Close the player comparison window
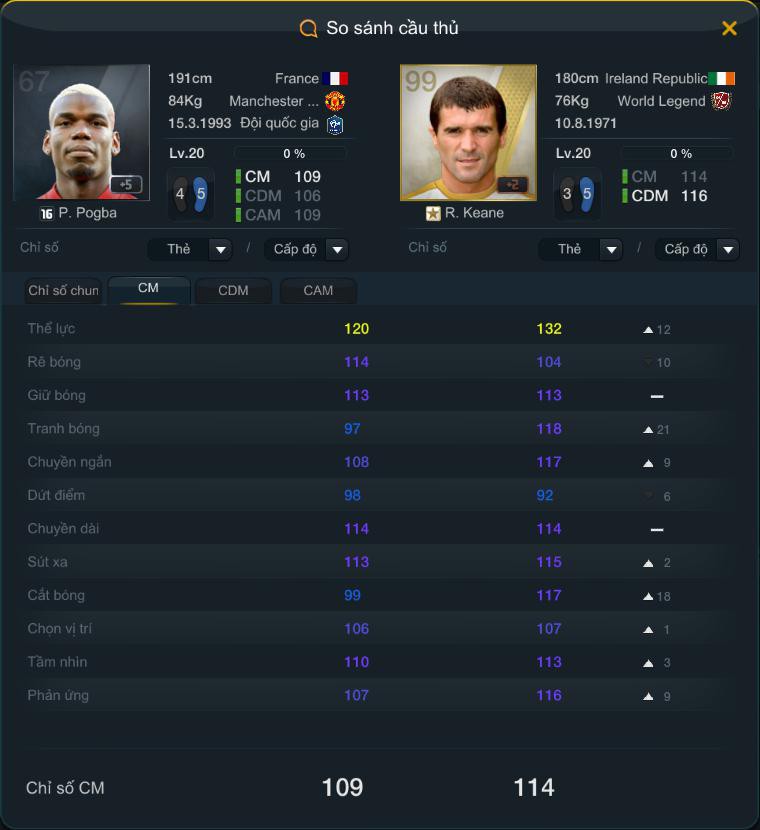This screenshot has width=760, height=830. (729, 28)
